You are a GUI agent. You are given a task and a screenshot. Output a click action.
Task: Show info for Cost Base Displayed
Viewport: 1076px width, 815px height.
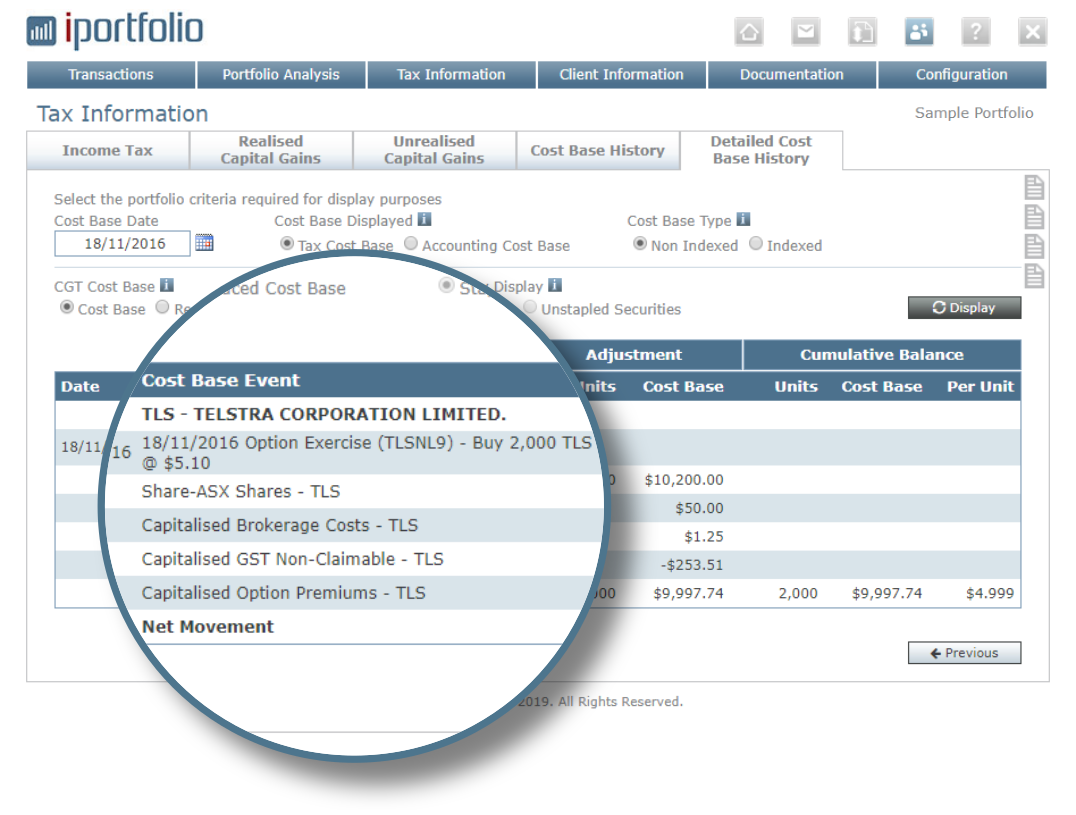425,220
